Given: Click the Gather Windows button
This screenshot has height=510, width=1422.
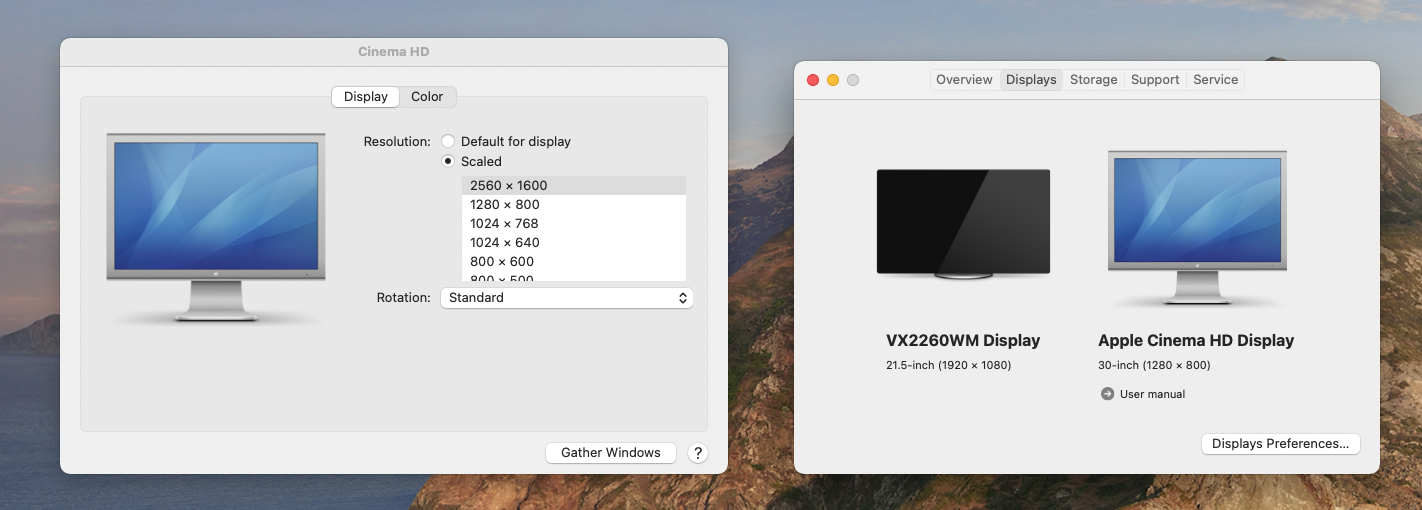Looking at the screenshot, I should pyautogui.click(x=611, y=453).
